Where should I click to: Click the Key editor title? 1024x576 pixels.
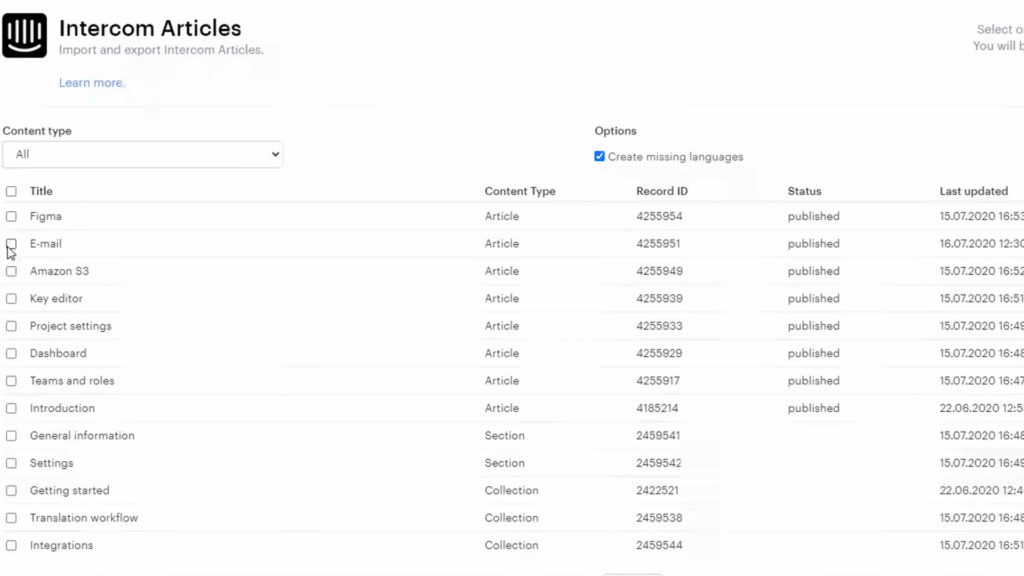56,298
